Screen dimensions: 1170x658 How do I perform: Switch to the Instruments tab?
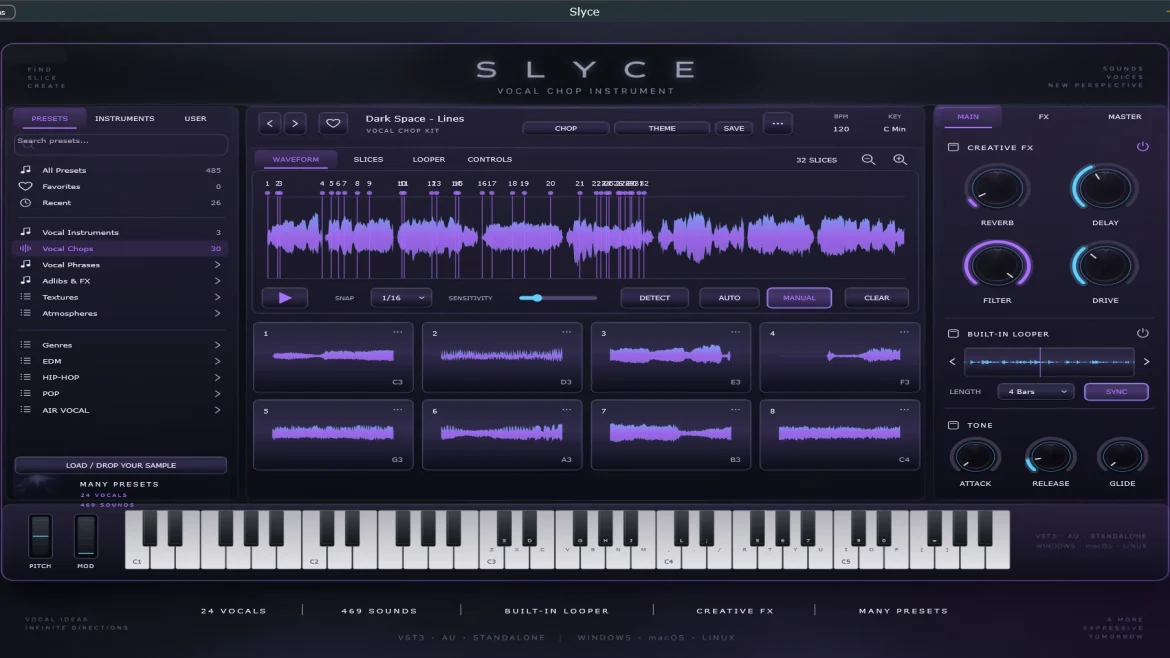point(125,119)
